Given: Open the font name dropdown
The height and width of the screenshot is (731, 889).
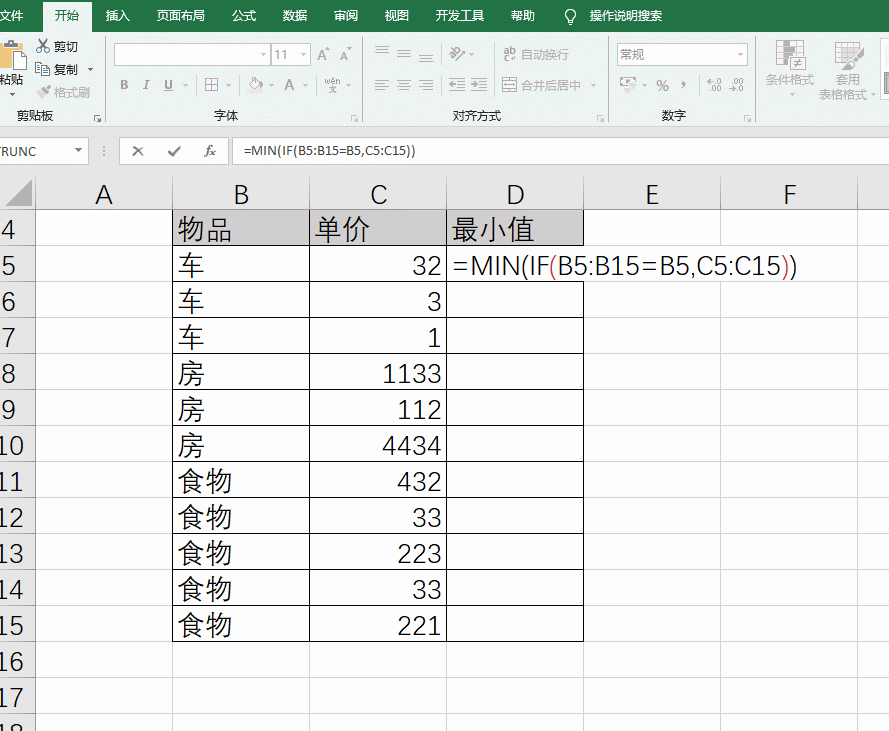Looking at the screenshot, I should 263,54.
